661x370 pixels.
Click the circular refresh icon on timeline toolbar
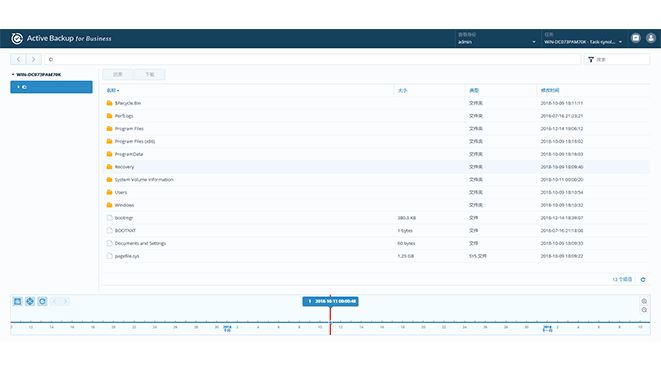coord(42,301)
